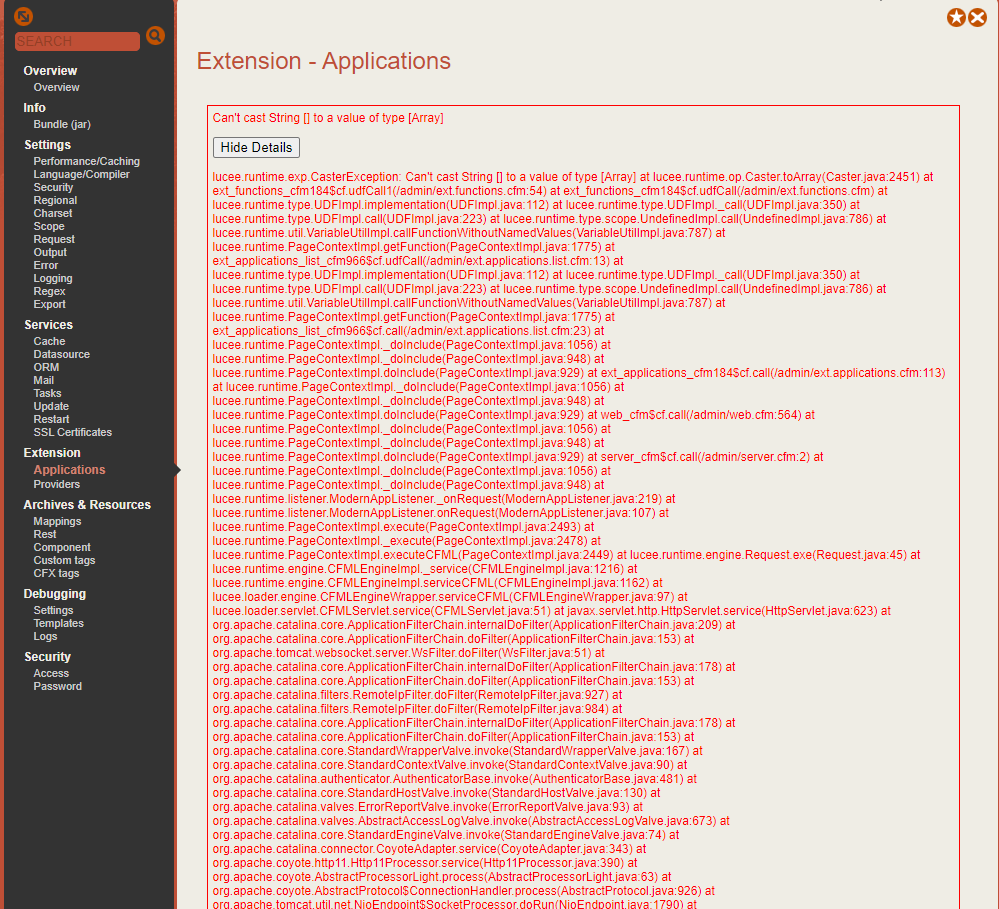Open Access under Security
999x909 pixels.
(x=51, y=673)
